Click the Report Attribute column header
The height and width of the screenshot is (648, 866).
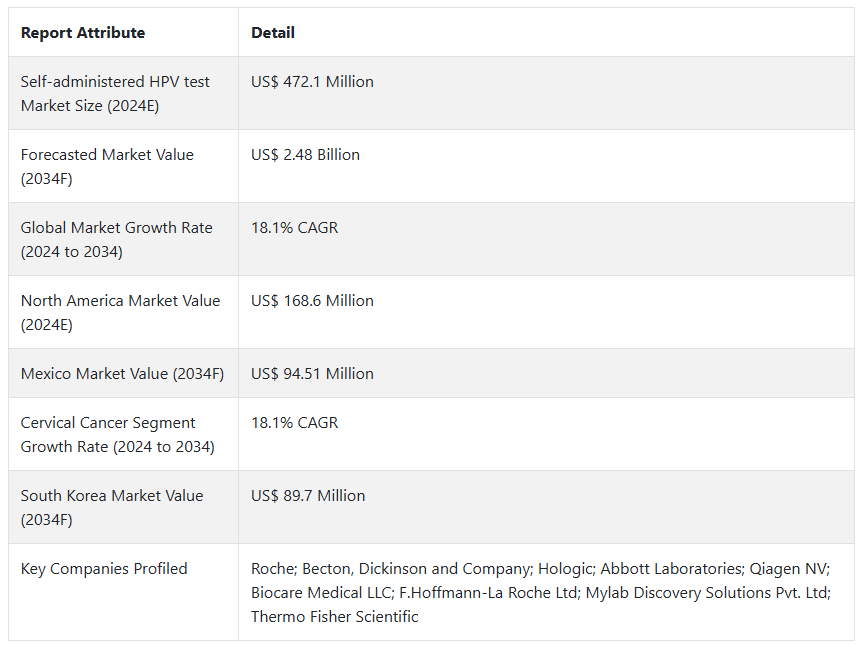tap(83, 33)
